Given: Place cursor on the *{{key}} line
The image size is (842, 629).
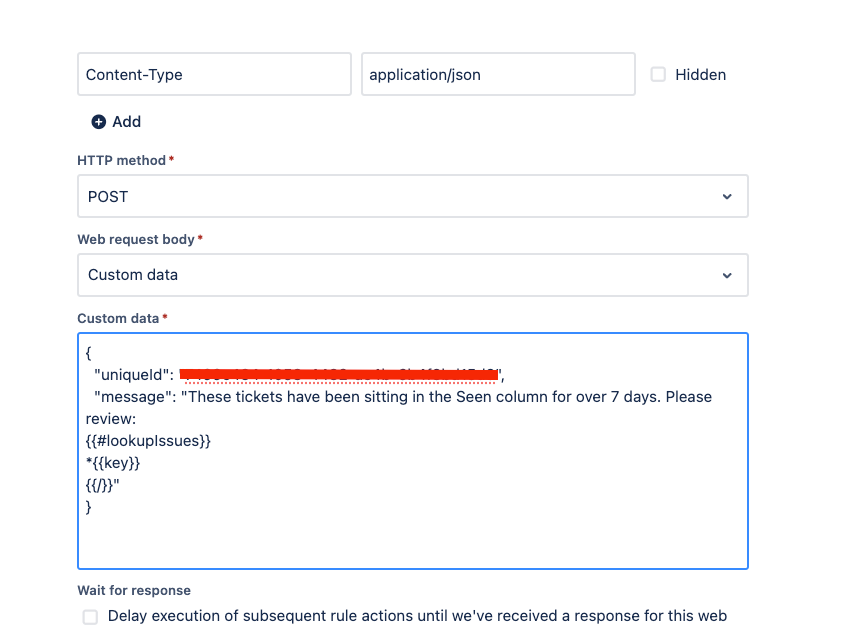Looking at the screenshot, I should [x=113, y=463].
